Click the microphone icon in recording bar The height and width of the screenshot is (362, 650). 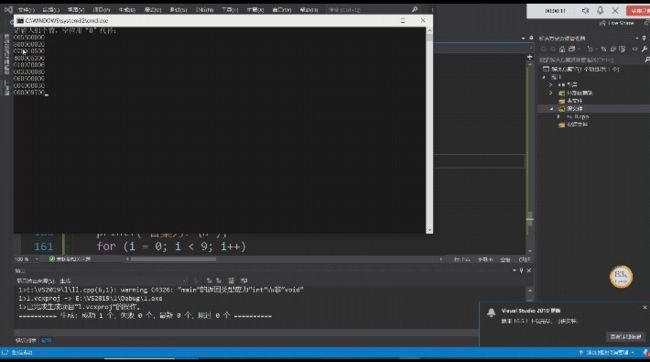point(600,10)
